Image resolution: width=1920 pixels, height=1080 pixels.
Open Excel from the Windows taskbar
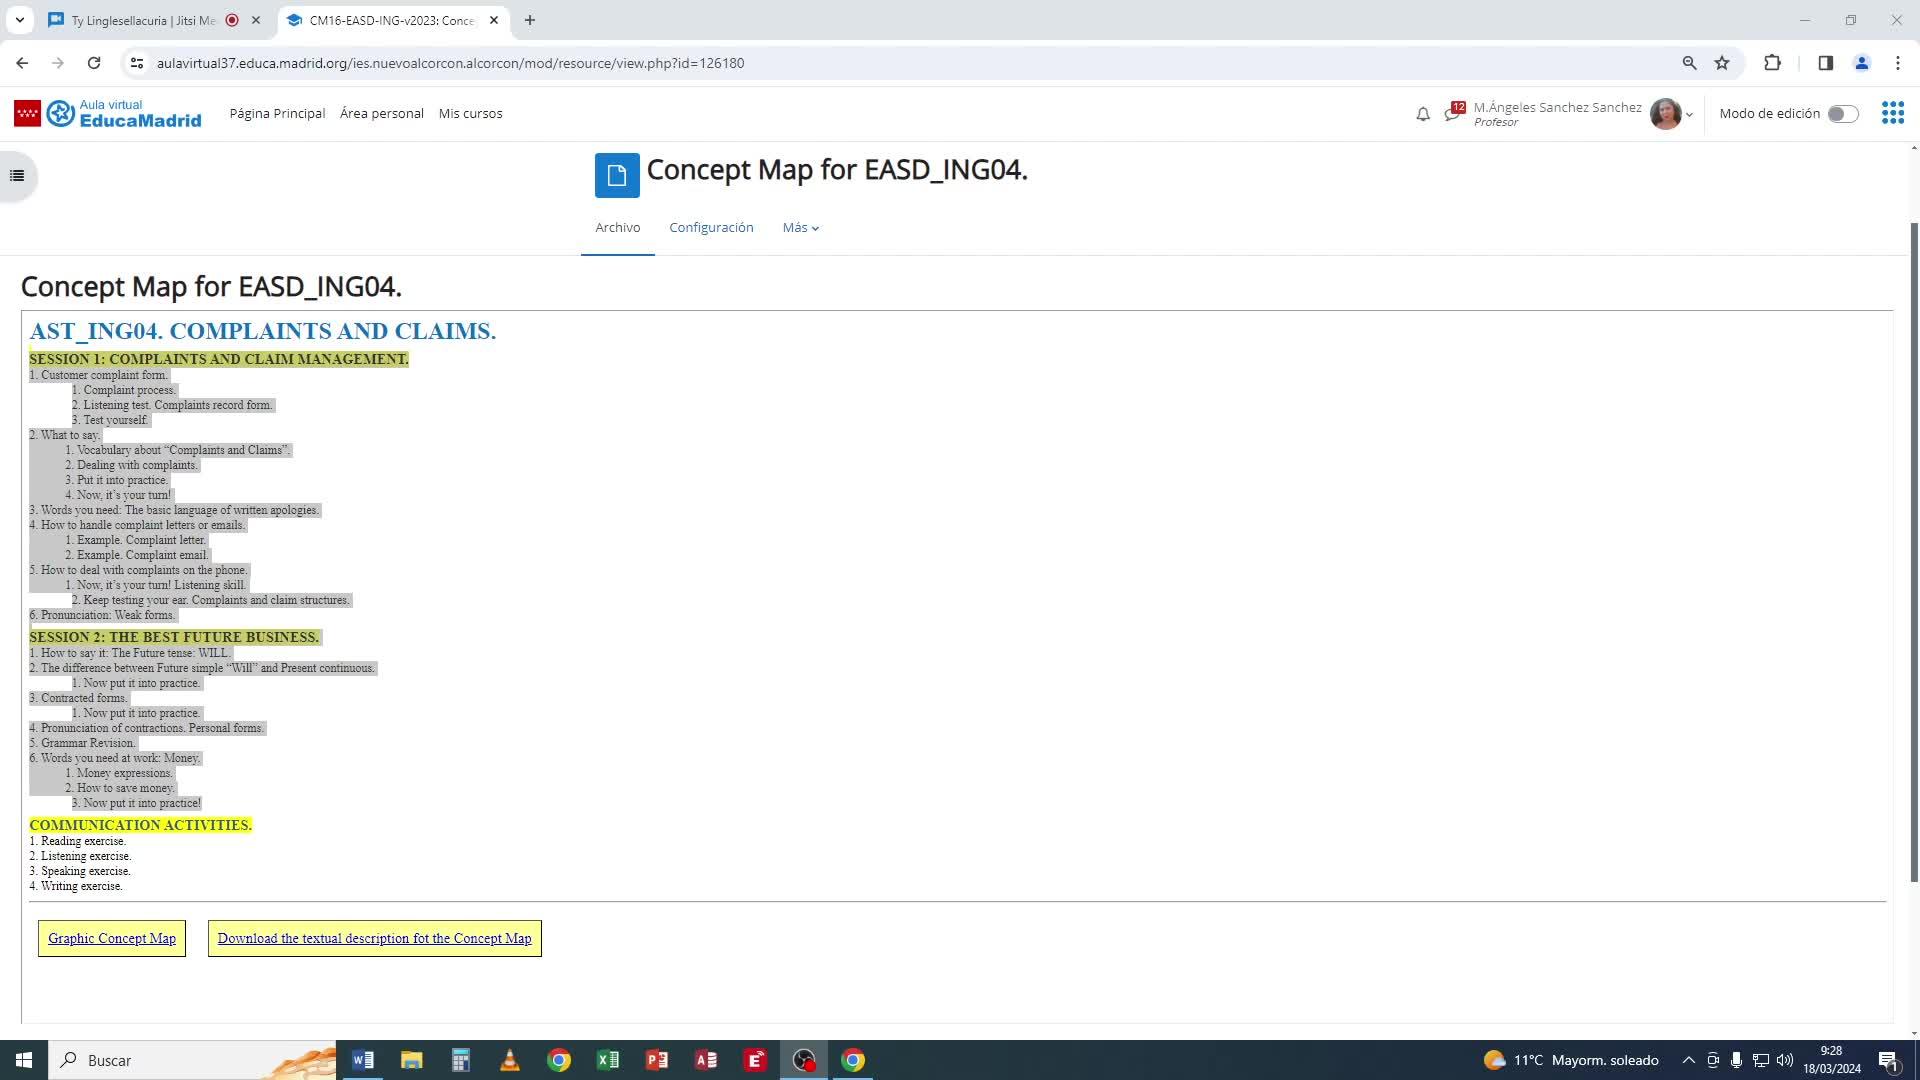coord(608,1060)
